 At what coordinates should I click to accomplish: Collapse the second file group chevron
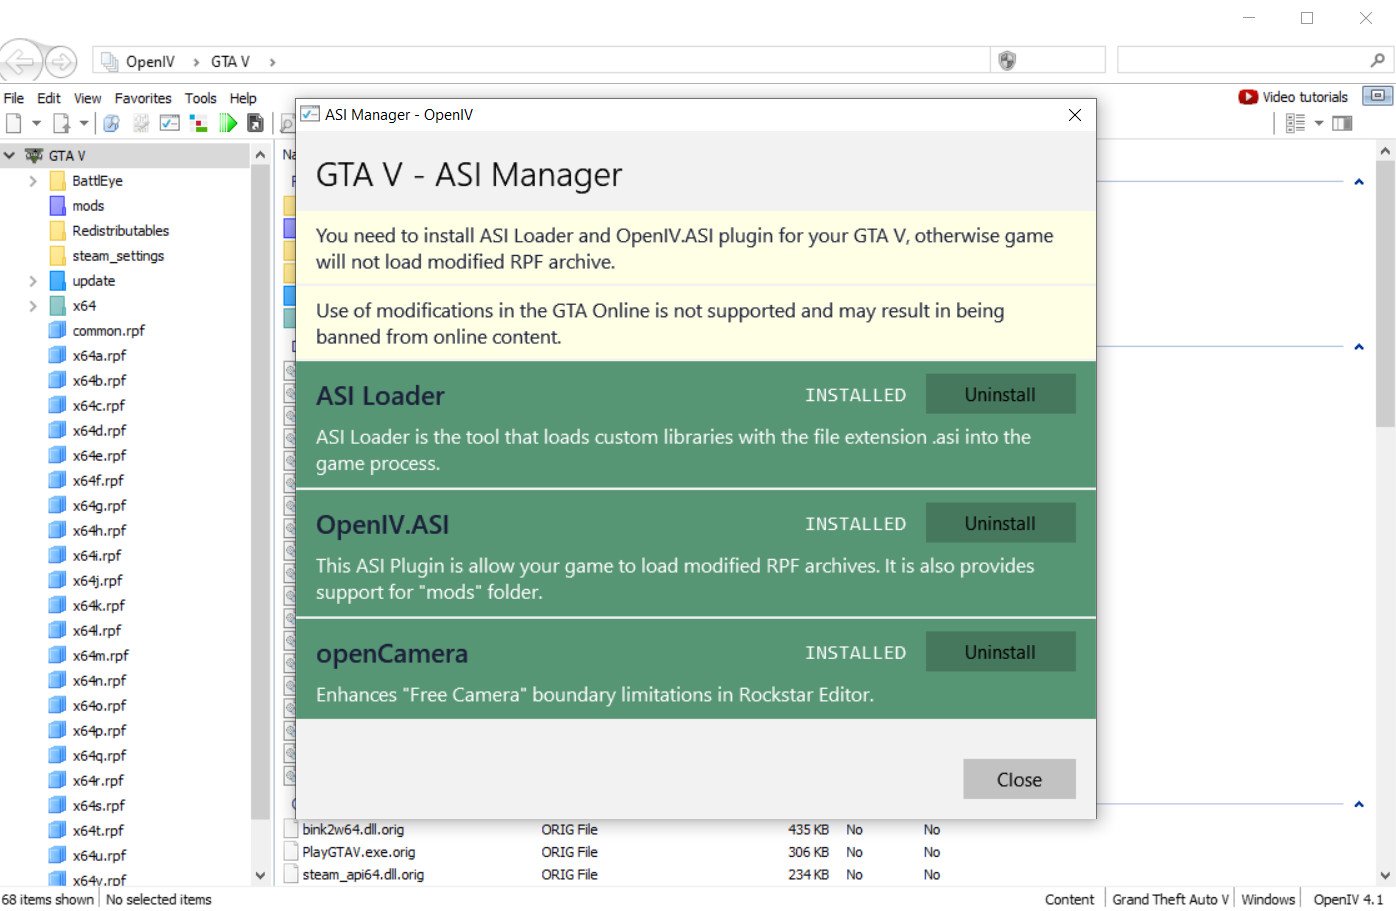coord(1359,347)
